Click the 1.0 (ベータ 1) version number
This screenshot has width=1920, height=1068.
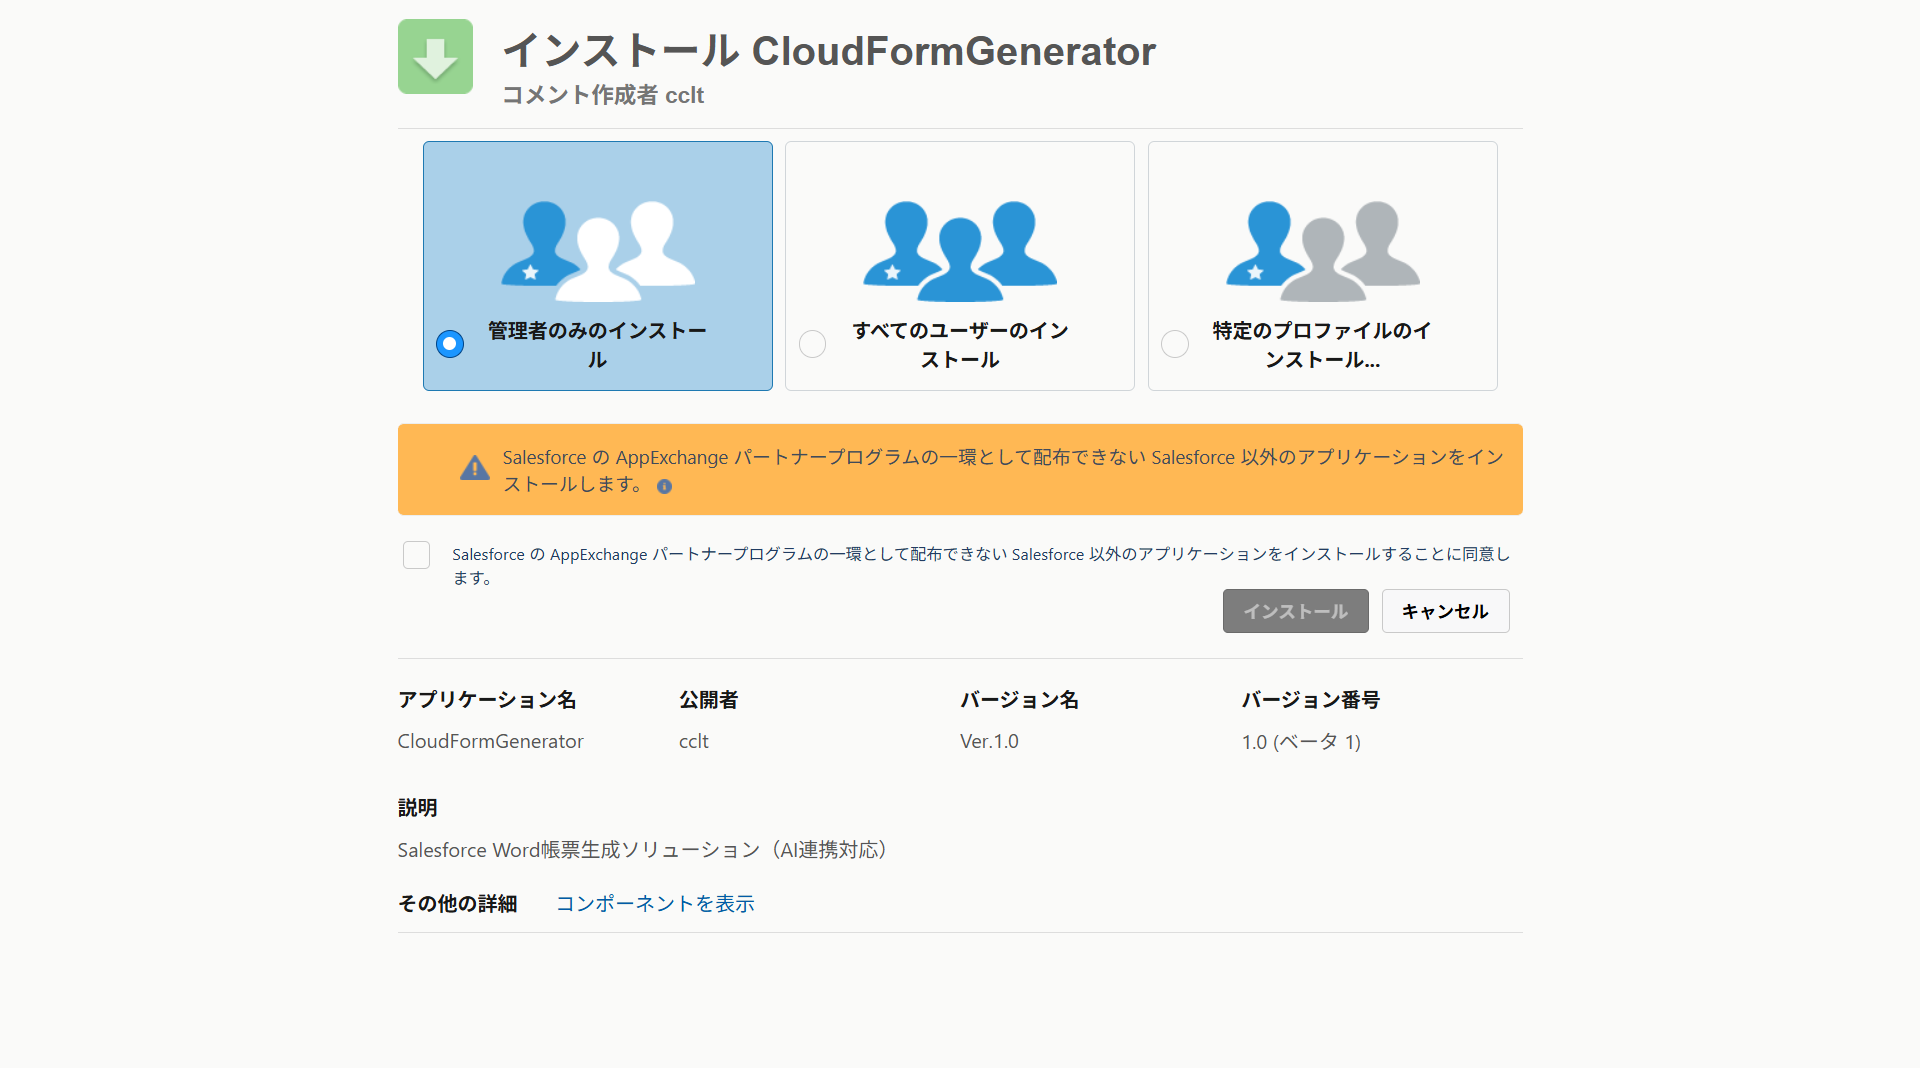pyautogui.click(x=1301, y=742)
